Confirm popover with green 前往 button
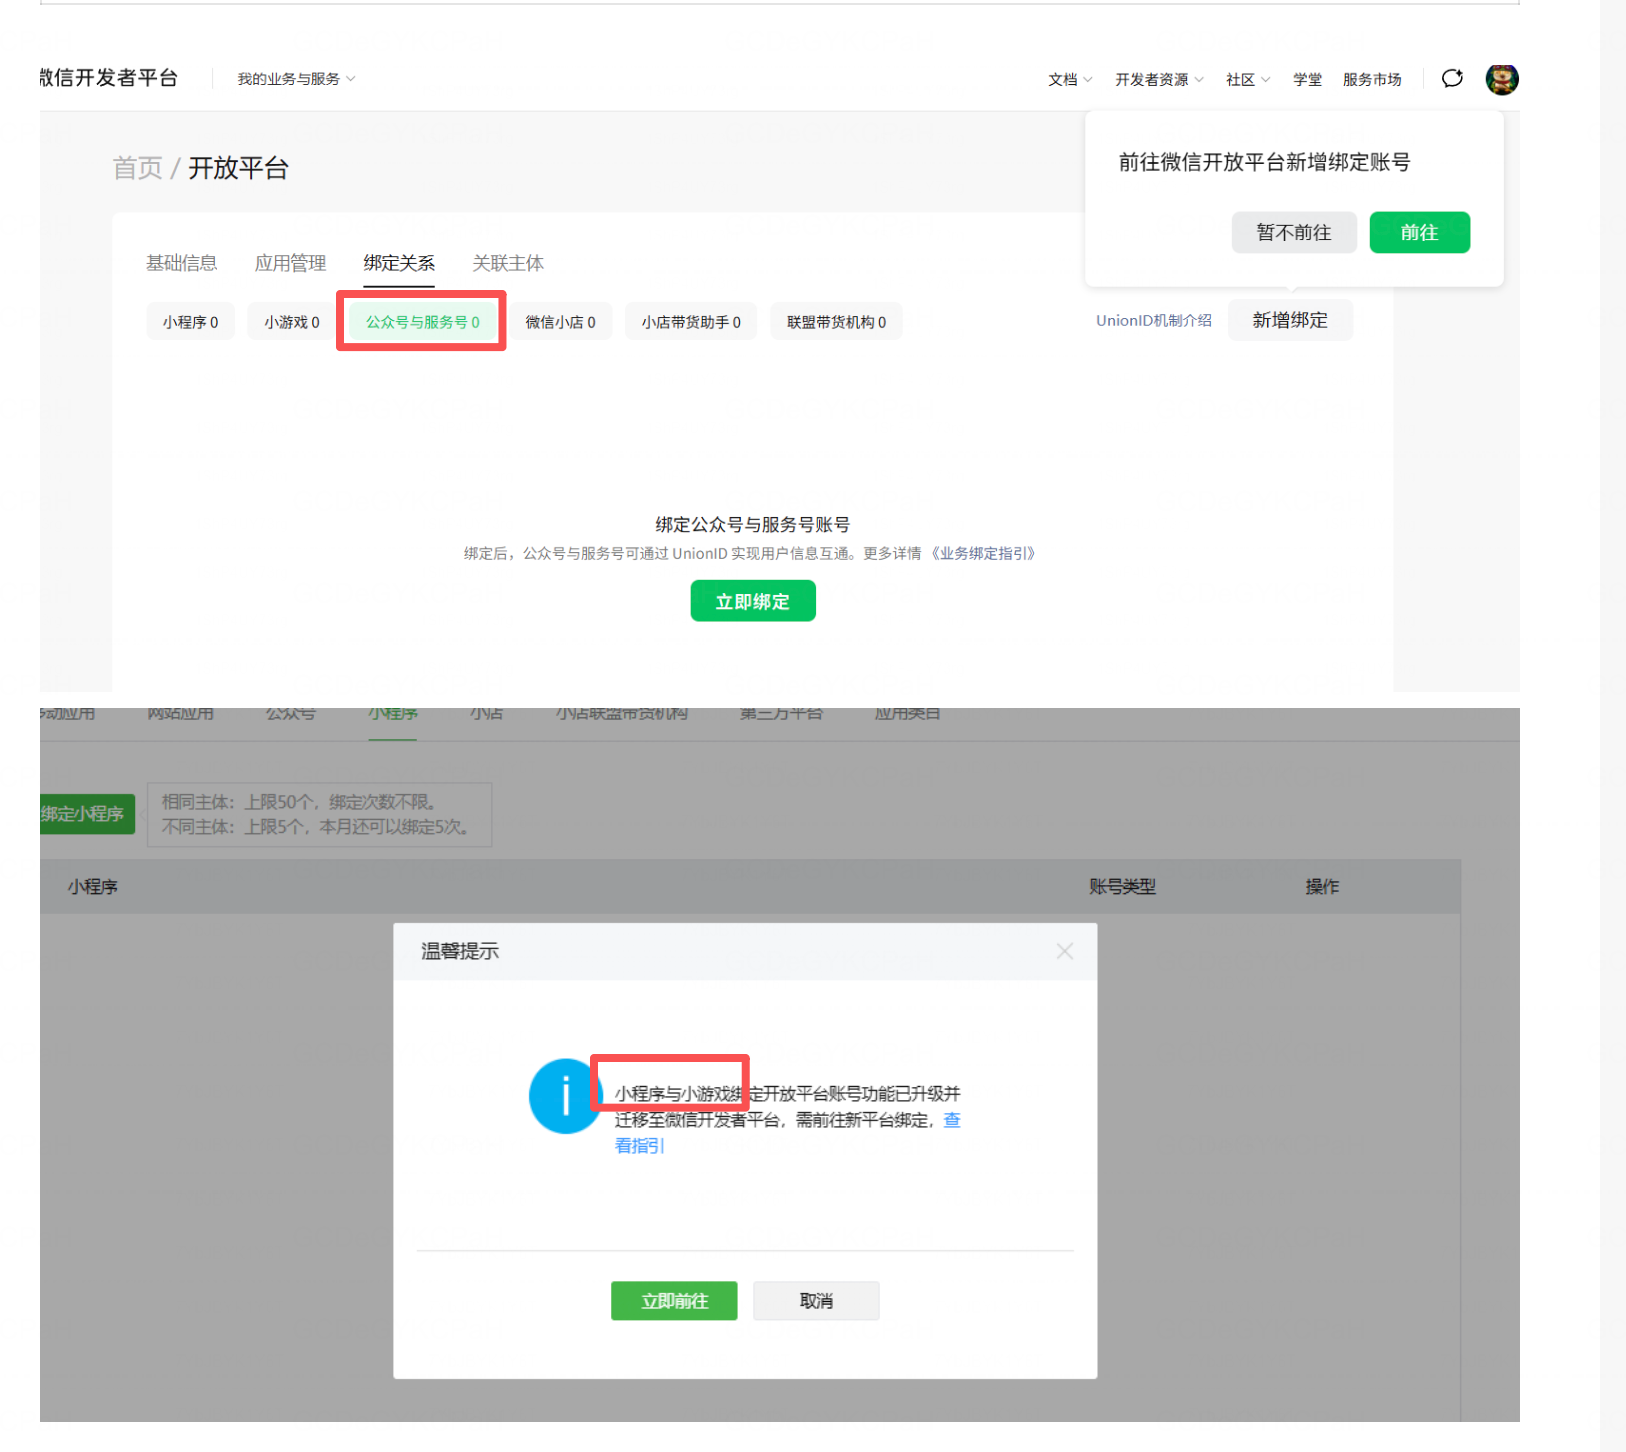The width and height of the screenshot is (1626, 1452). [1419, 232]
